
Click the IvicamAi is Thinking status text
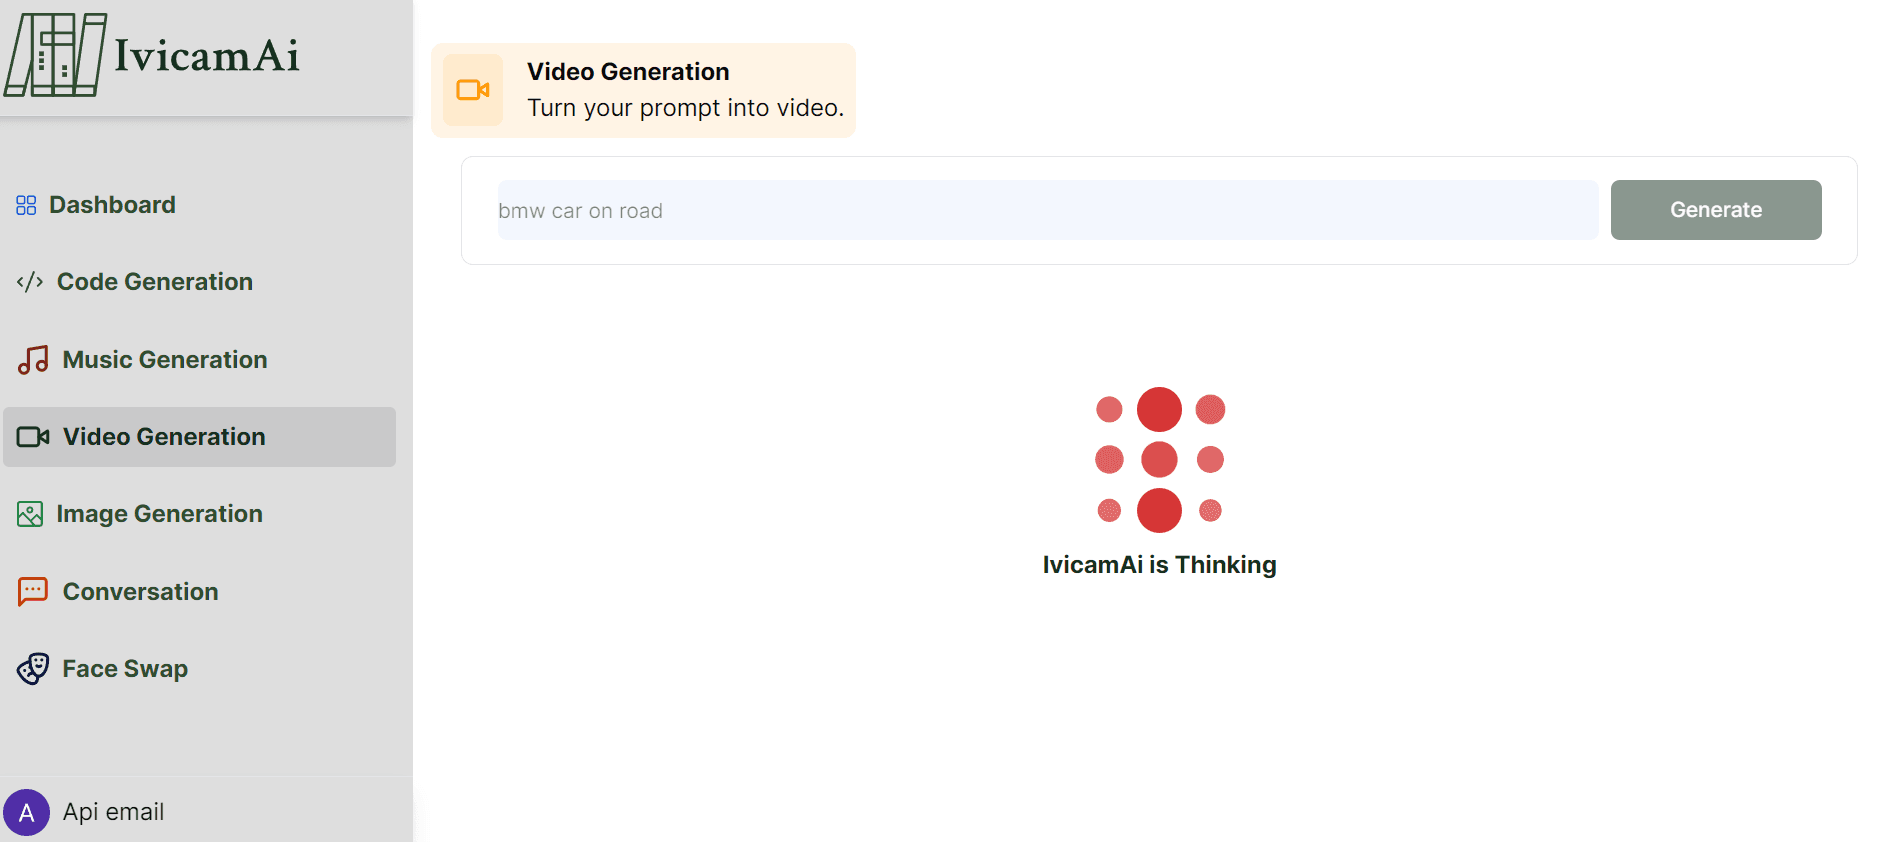1160,565
